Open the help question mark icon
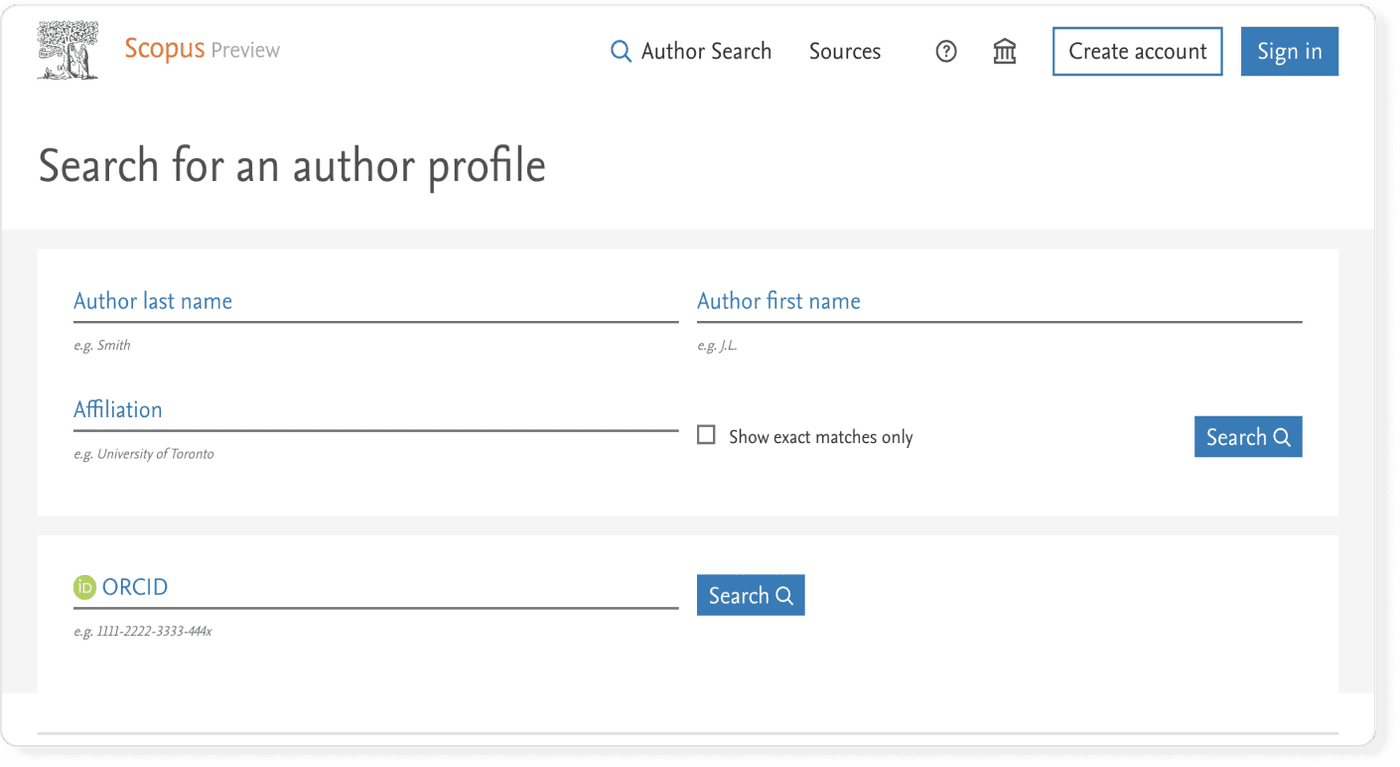 pyautogui.click(x=946, y=51)
